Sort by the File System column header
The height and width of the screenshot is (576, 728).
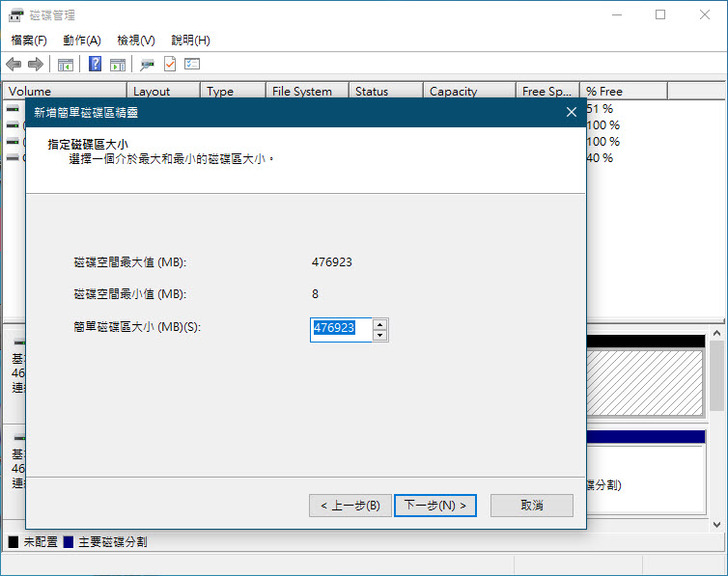[307, 91]
